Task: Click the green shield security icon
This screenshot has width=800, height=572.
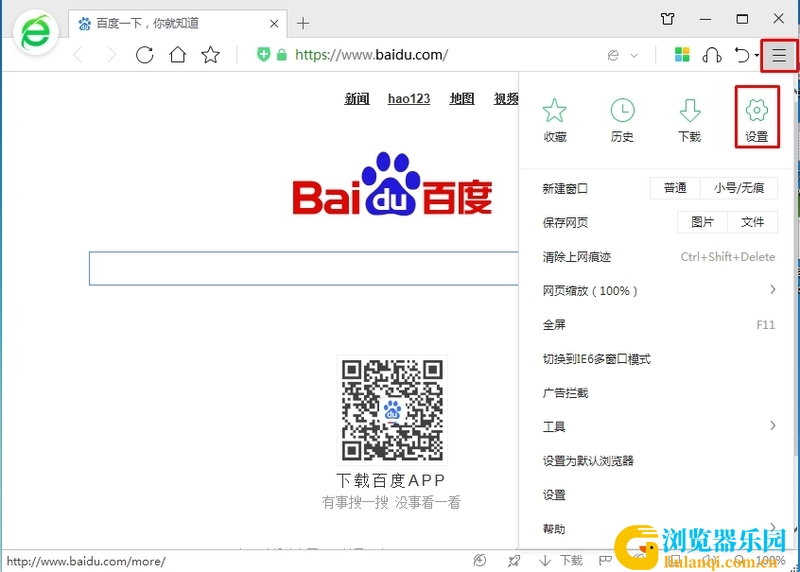Action: pyautogui.click(x=263, y=54)
